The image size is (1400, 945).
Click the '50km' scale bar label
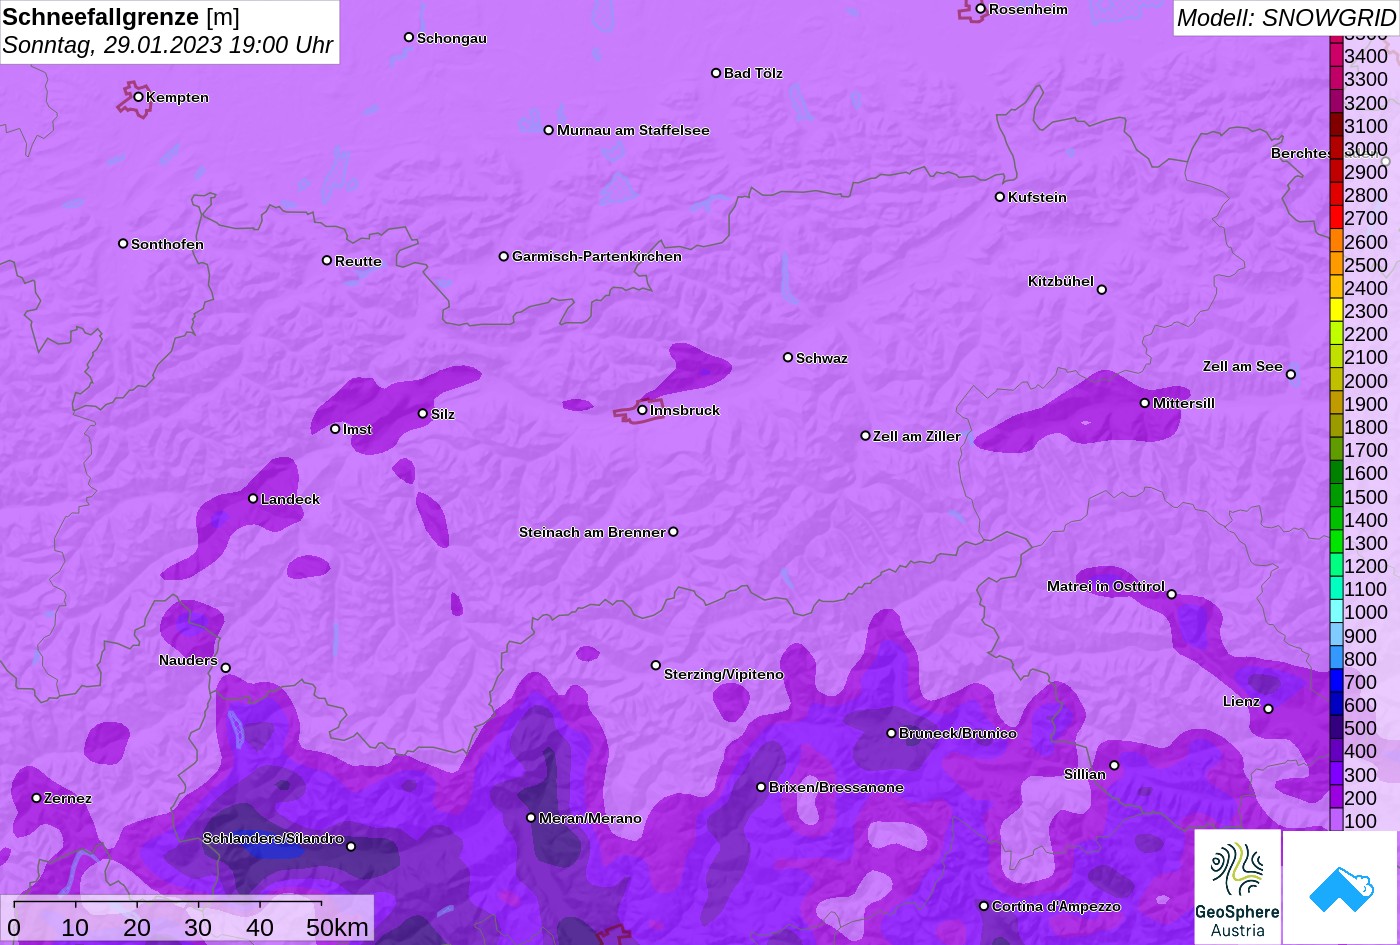[x=337, y=928]
